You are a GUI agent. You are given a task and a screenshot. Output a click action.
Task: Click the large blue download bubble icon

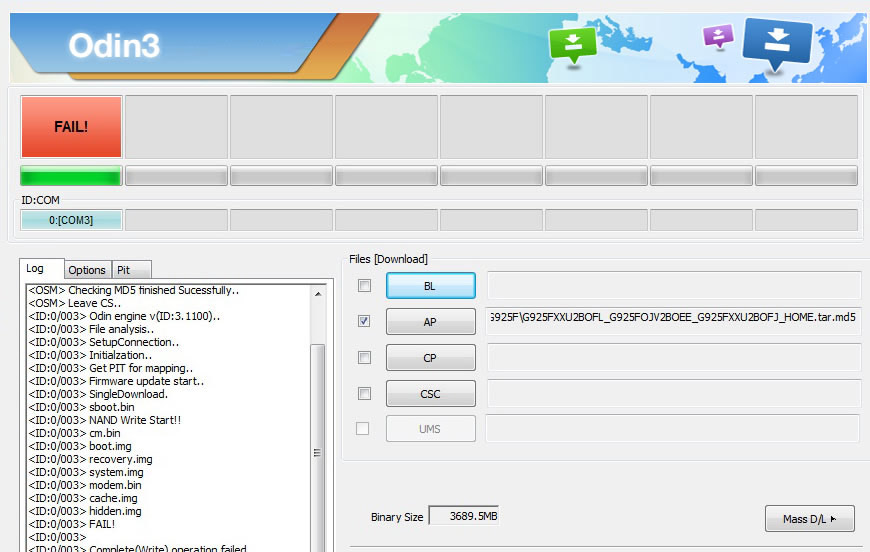(777, 42)
